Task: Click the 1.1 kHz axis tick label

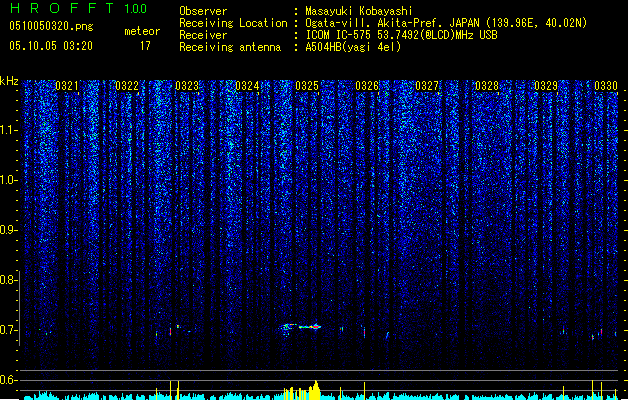Action: (x=7, y=130)
